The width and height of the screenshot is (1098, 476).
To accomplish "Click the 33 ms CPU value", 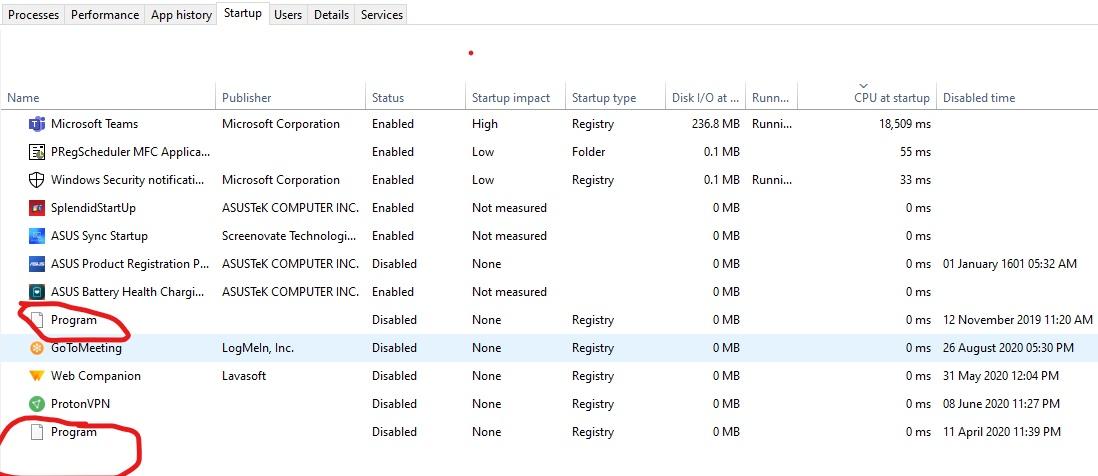I will pyautogui.click(x=915, y=180).
